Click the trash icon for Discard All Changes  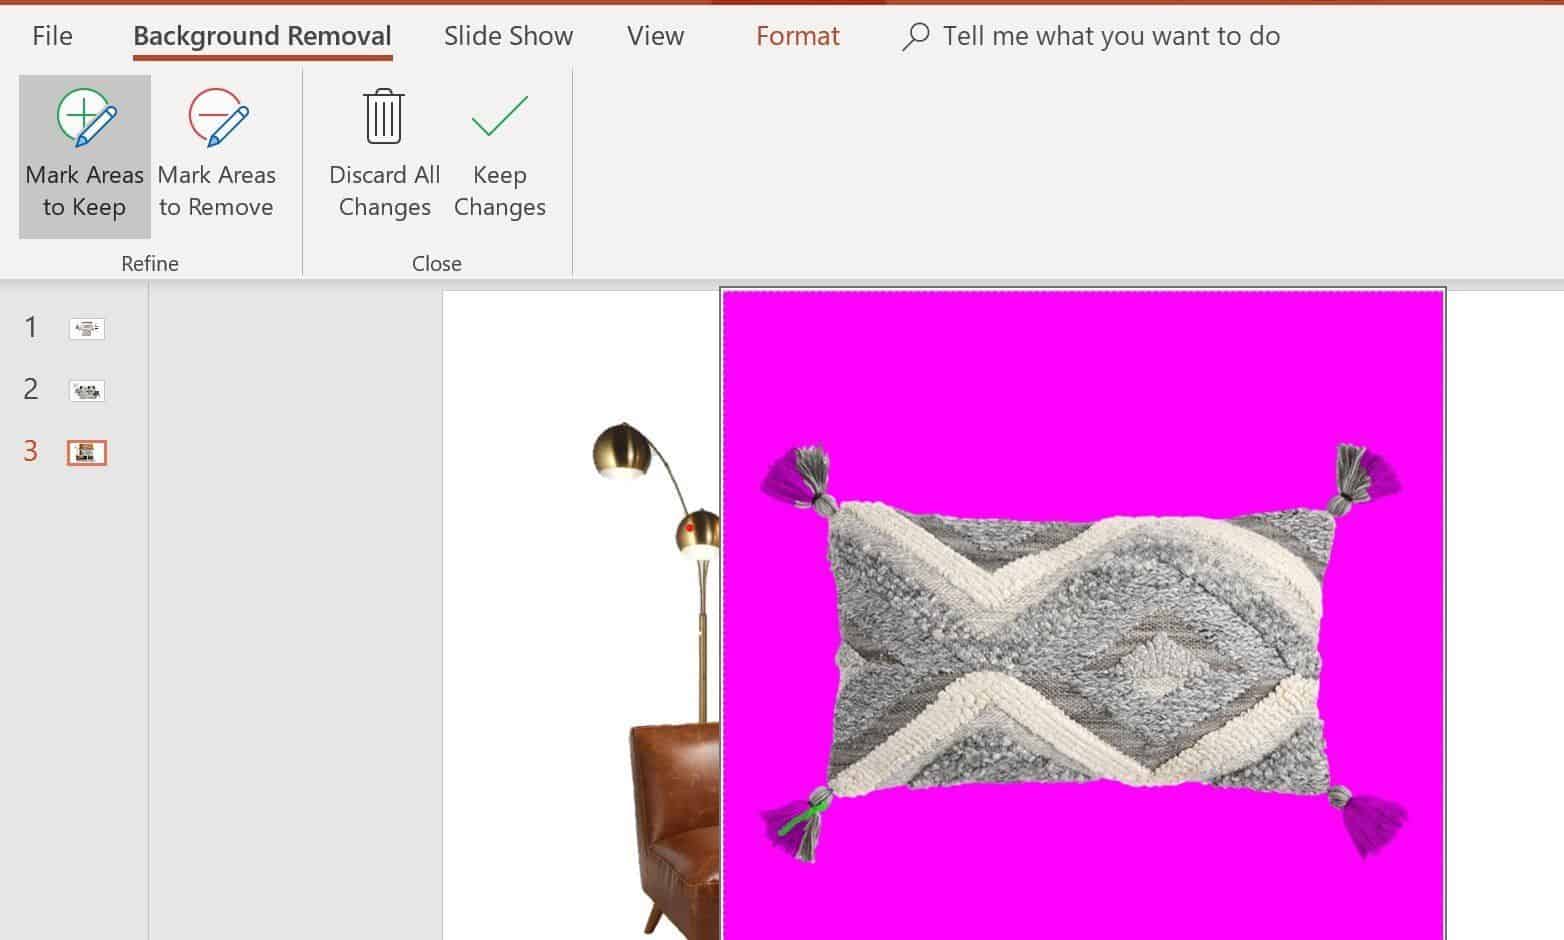click(x=384, y=118)
